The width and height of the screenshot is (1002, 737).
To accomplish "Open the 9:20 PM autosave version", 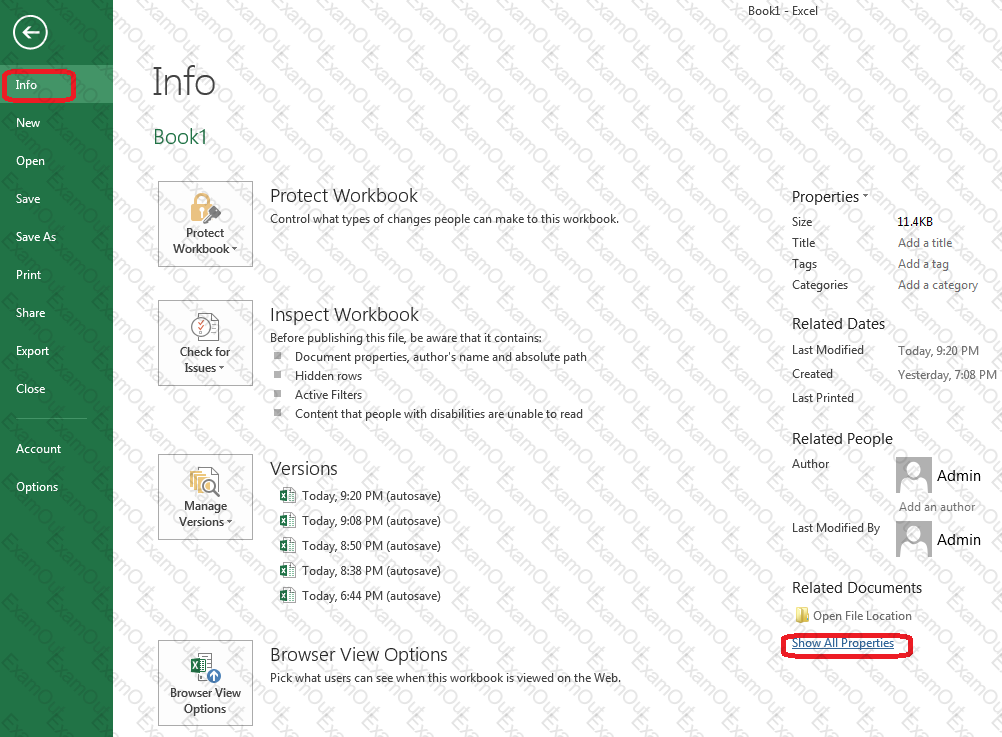I will (370, 496).
